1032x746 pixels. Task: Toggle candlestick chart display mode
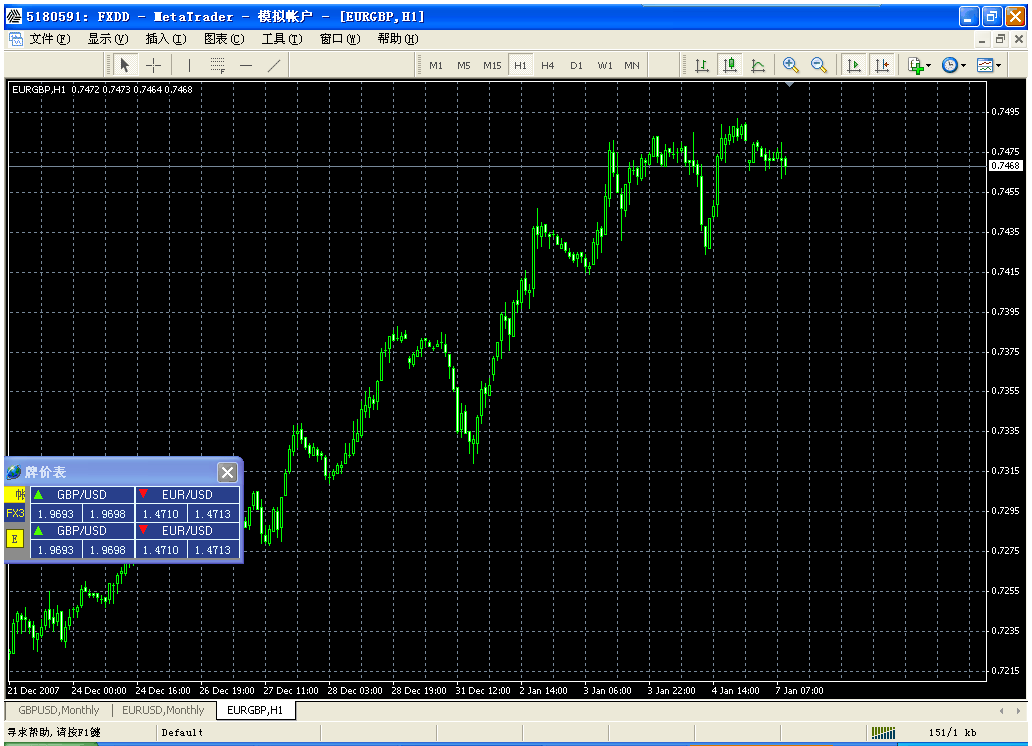click(728, 64)
